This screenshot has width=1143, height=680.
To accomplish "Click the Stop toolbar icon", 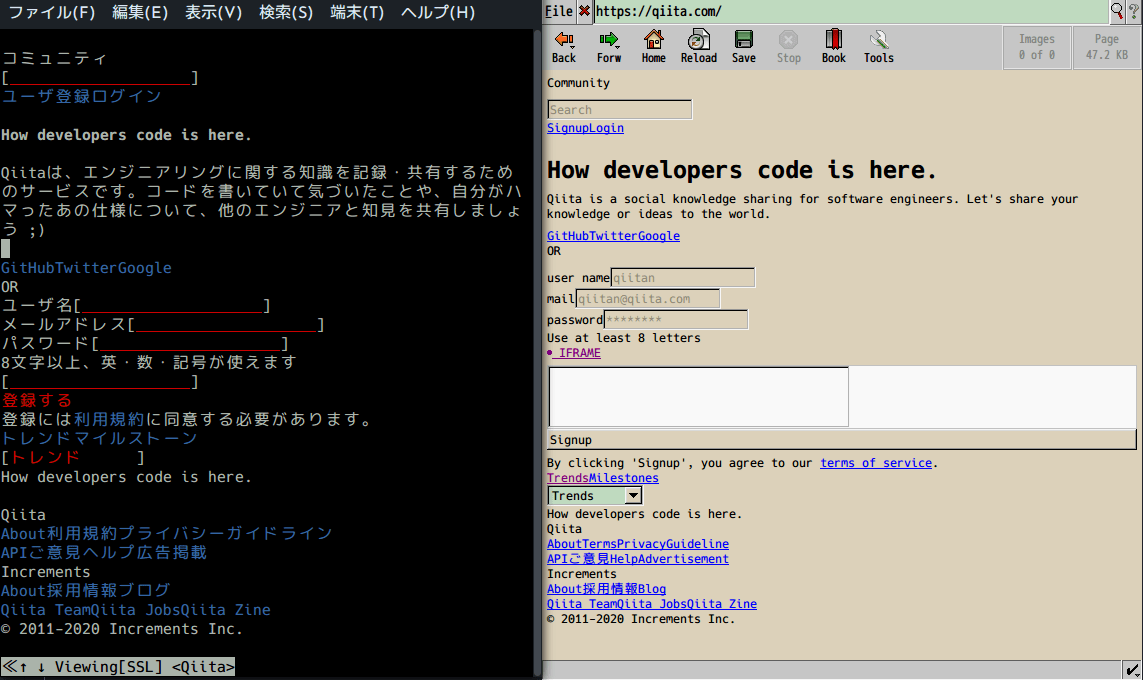I will click(788, 39).
